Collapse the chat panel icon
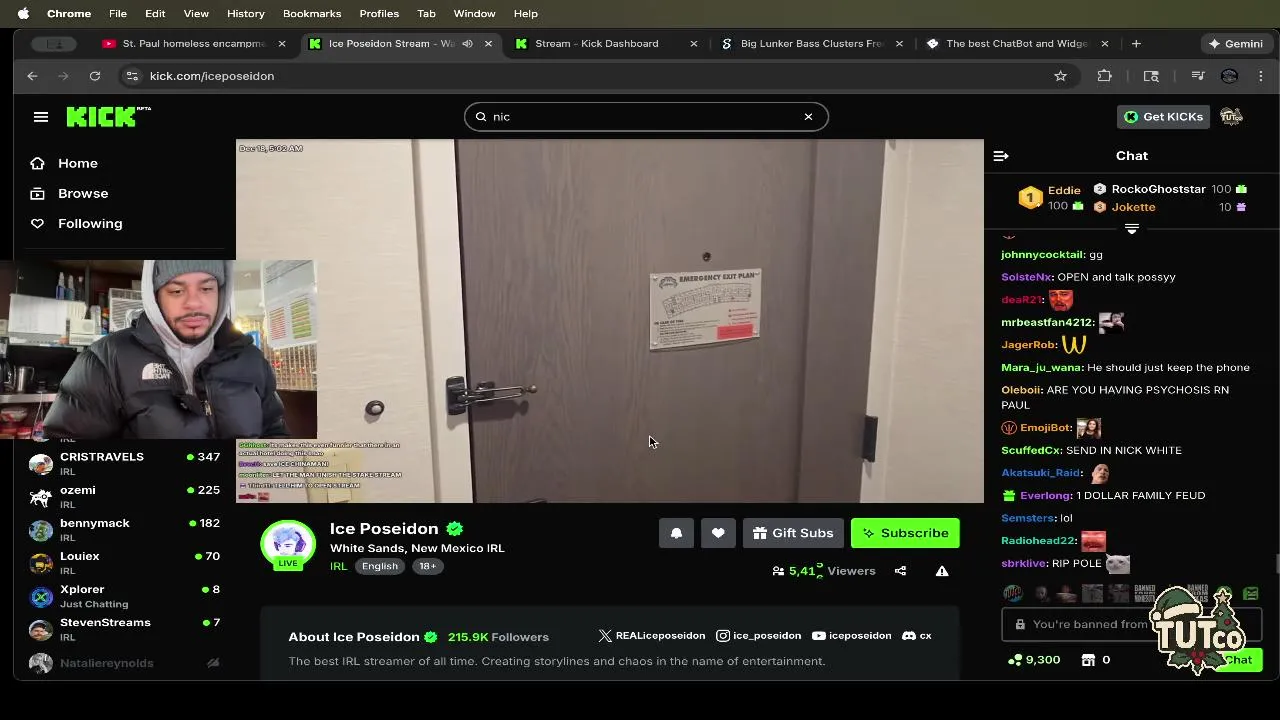Viewport: 1280px width, 720px height. [1001, 156]
